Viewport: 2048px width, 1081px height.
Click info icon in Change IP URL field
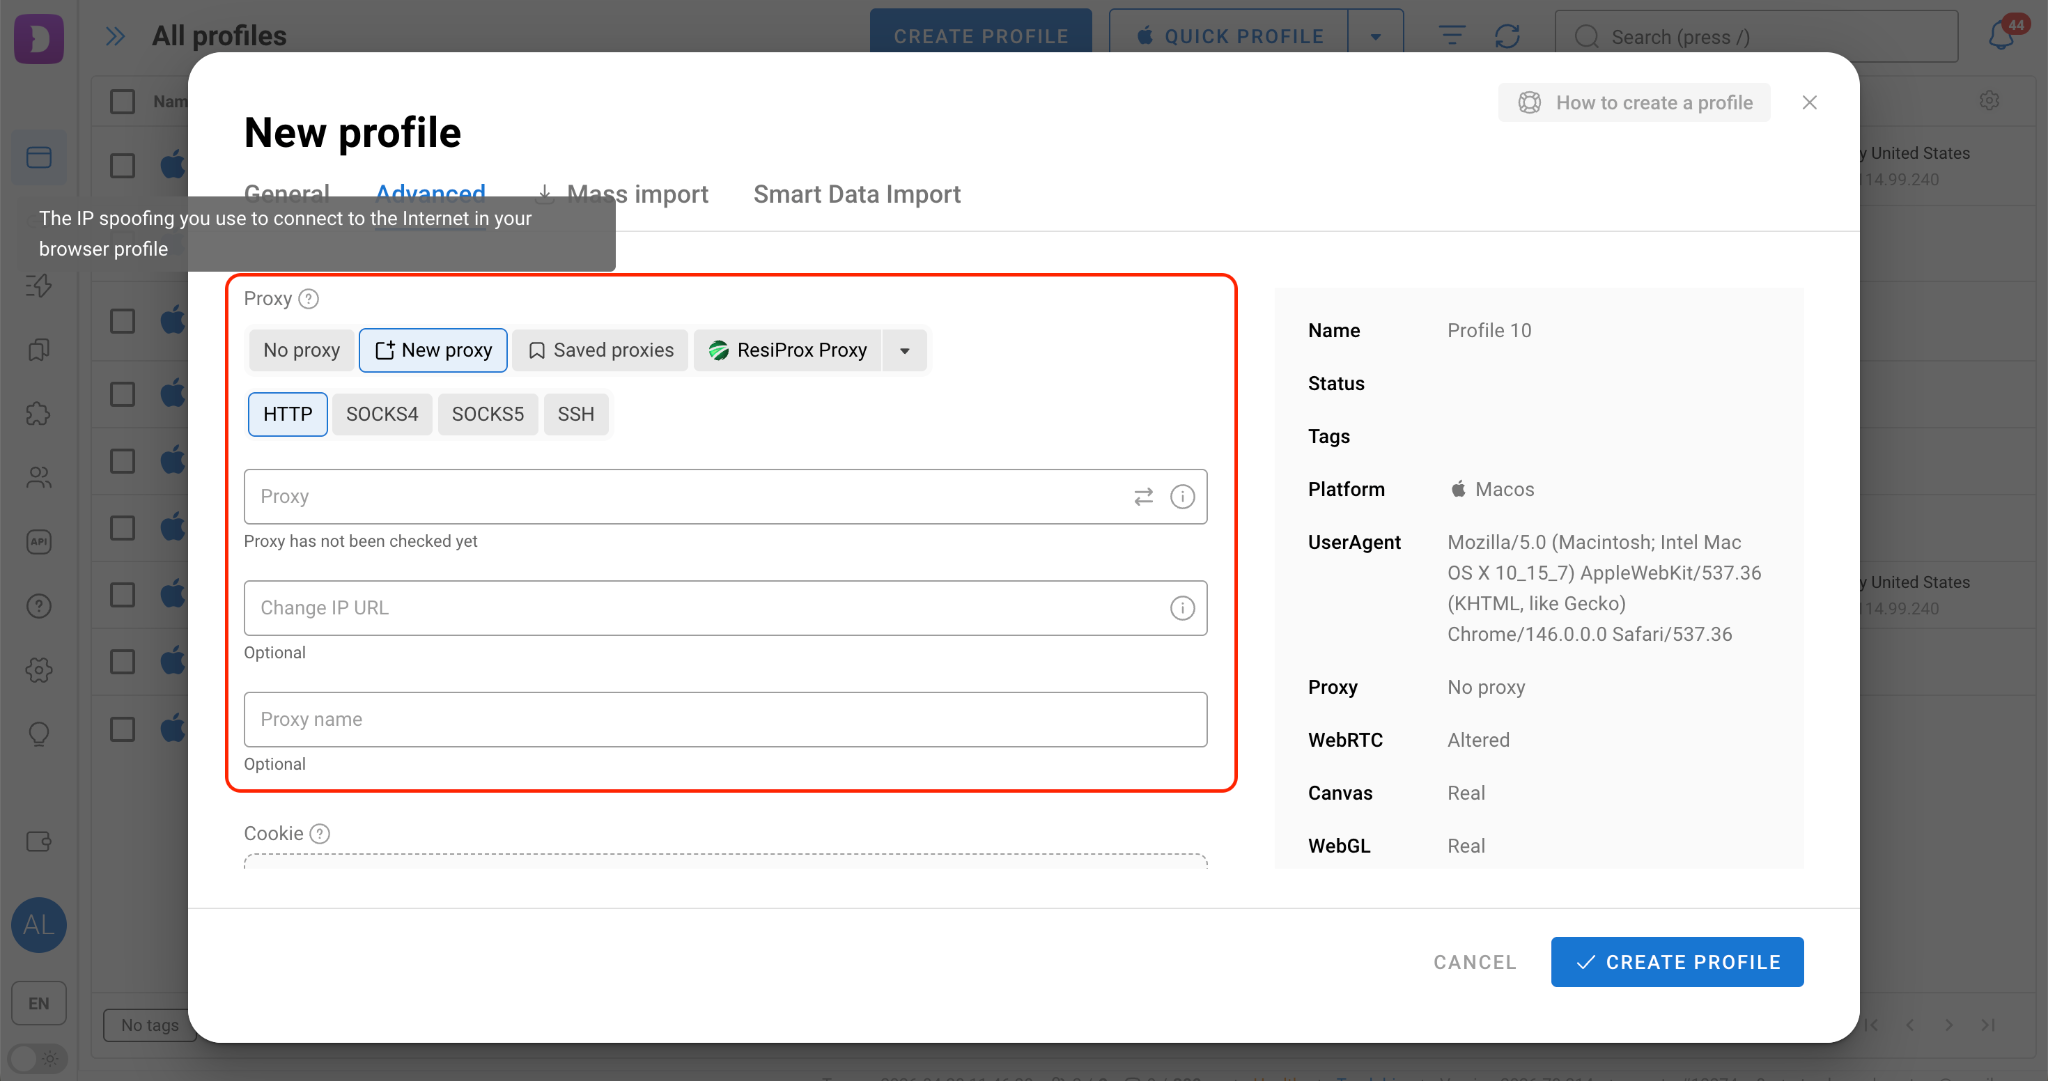pos(1182,608)
